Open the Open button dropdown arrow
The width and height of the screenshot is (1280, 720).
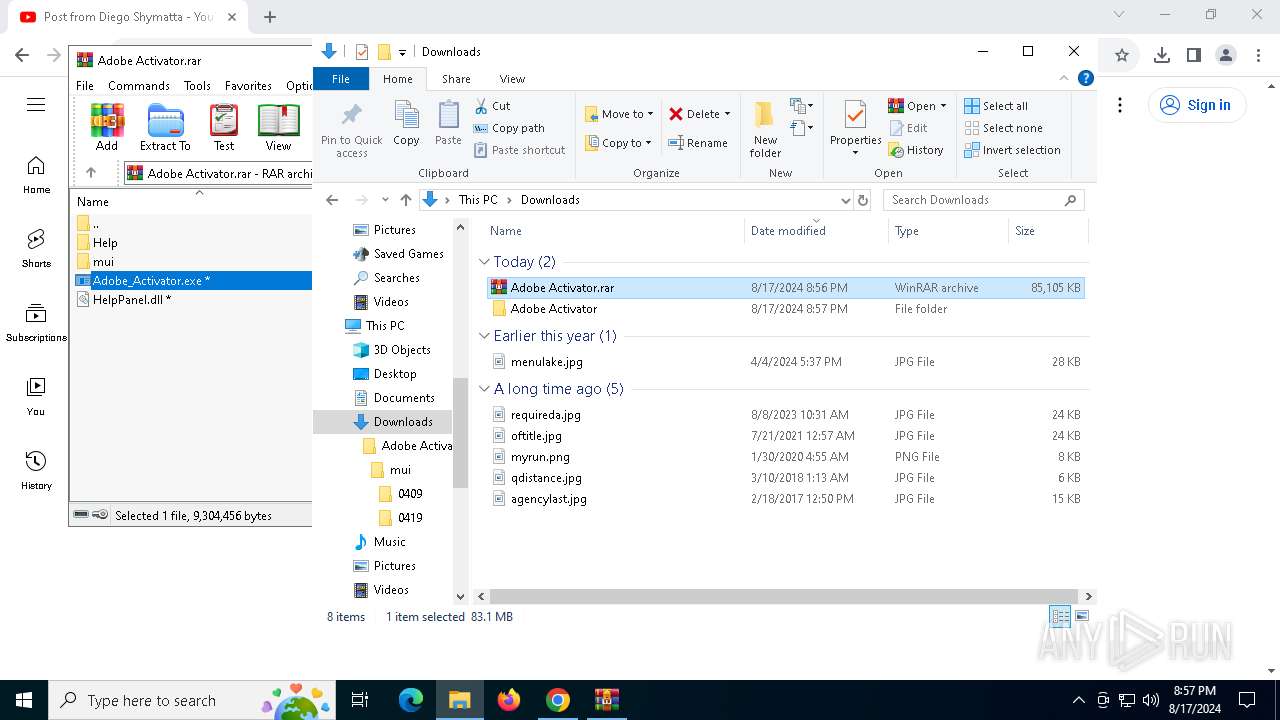tap(943, 106)
